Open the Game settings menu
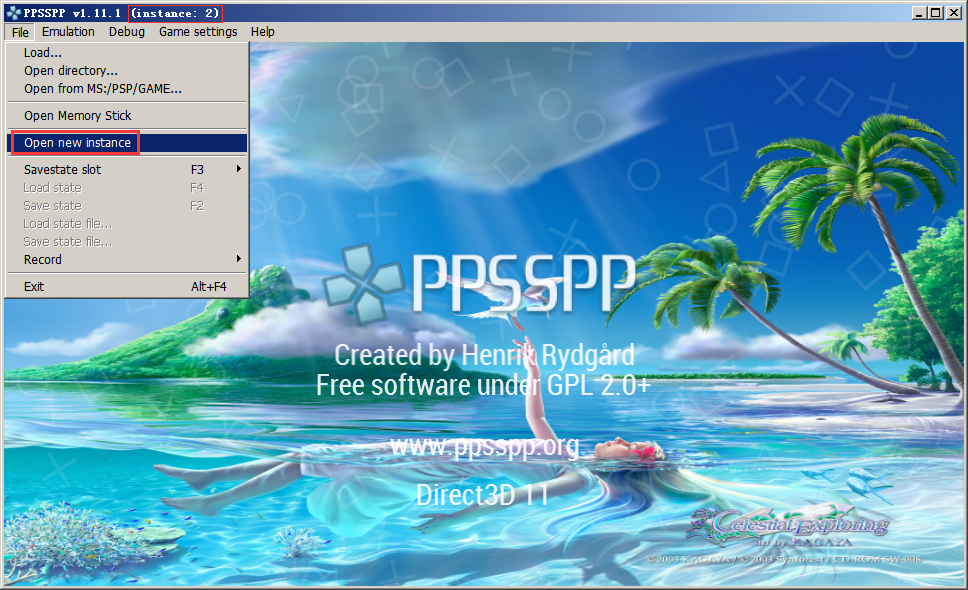Viewport: 968px width, 590px height. point(198,32)
